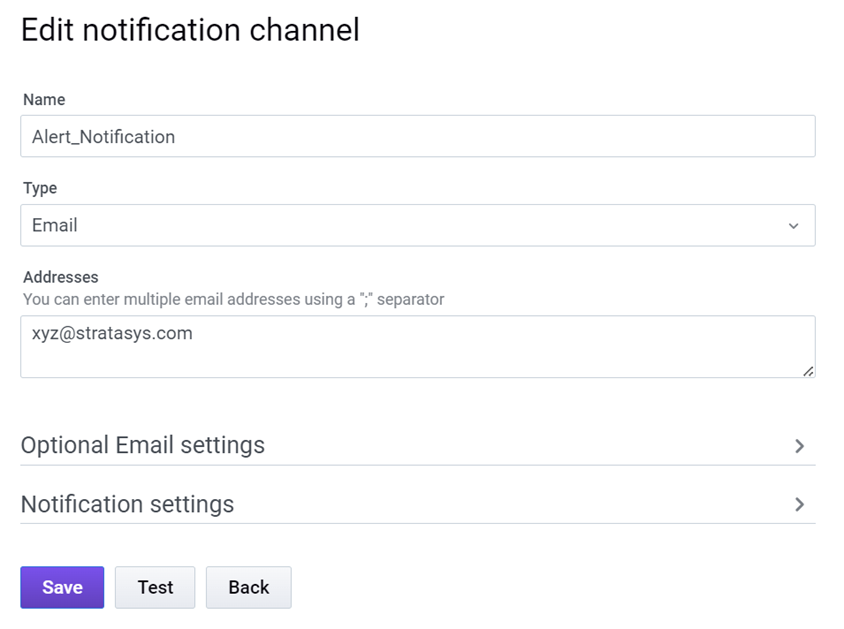The height and width of the screenshot is (629, 844).
Task: Click the Notification settings chevron icon
Action: pyautogui.click(x=799, y=505)
